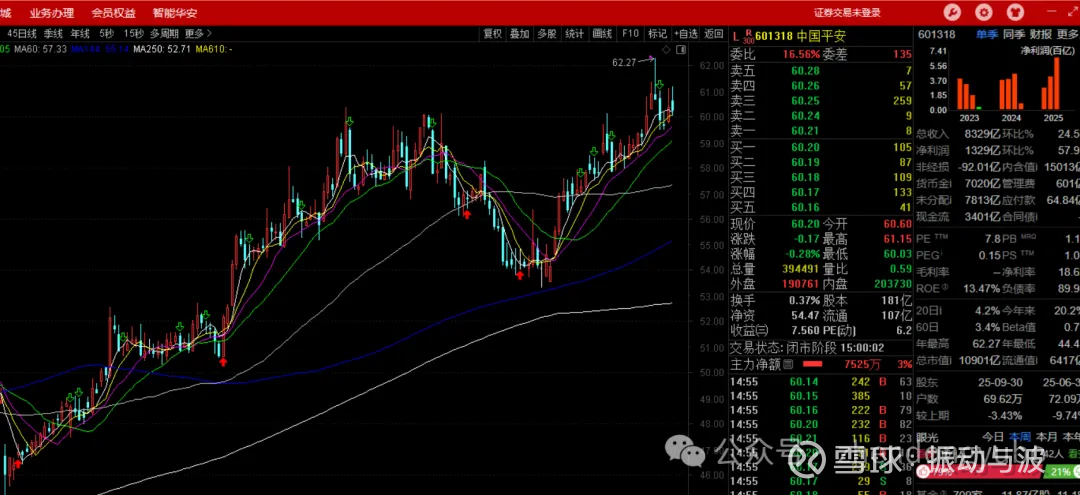
Task: Switch to the 季线 period
Action: [54, 33]
